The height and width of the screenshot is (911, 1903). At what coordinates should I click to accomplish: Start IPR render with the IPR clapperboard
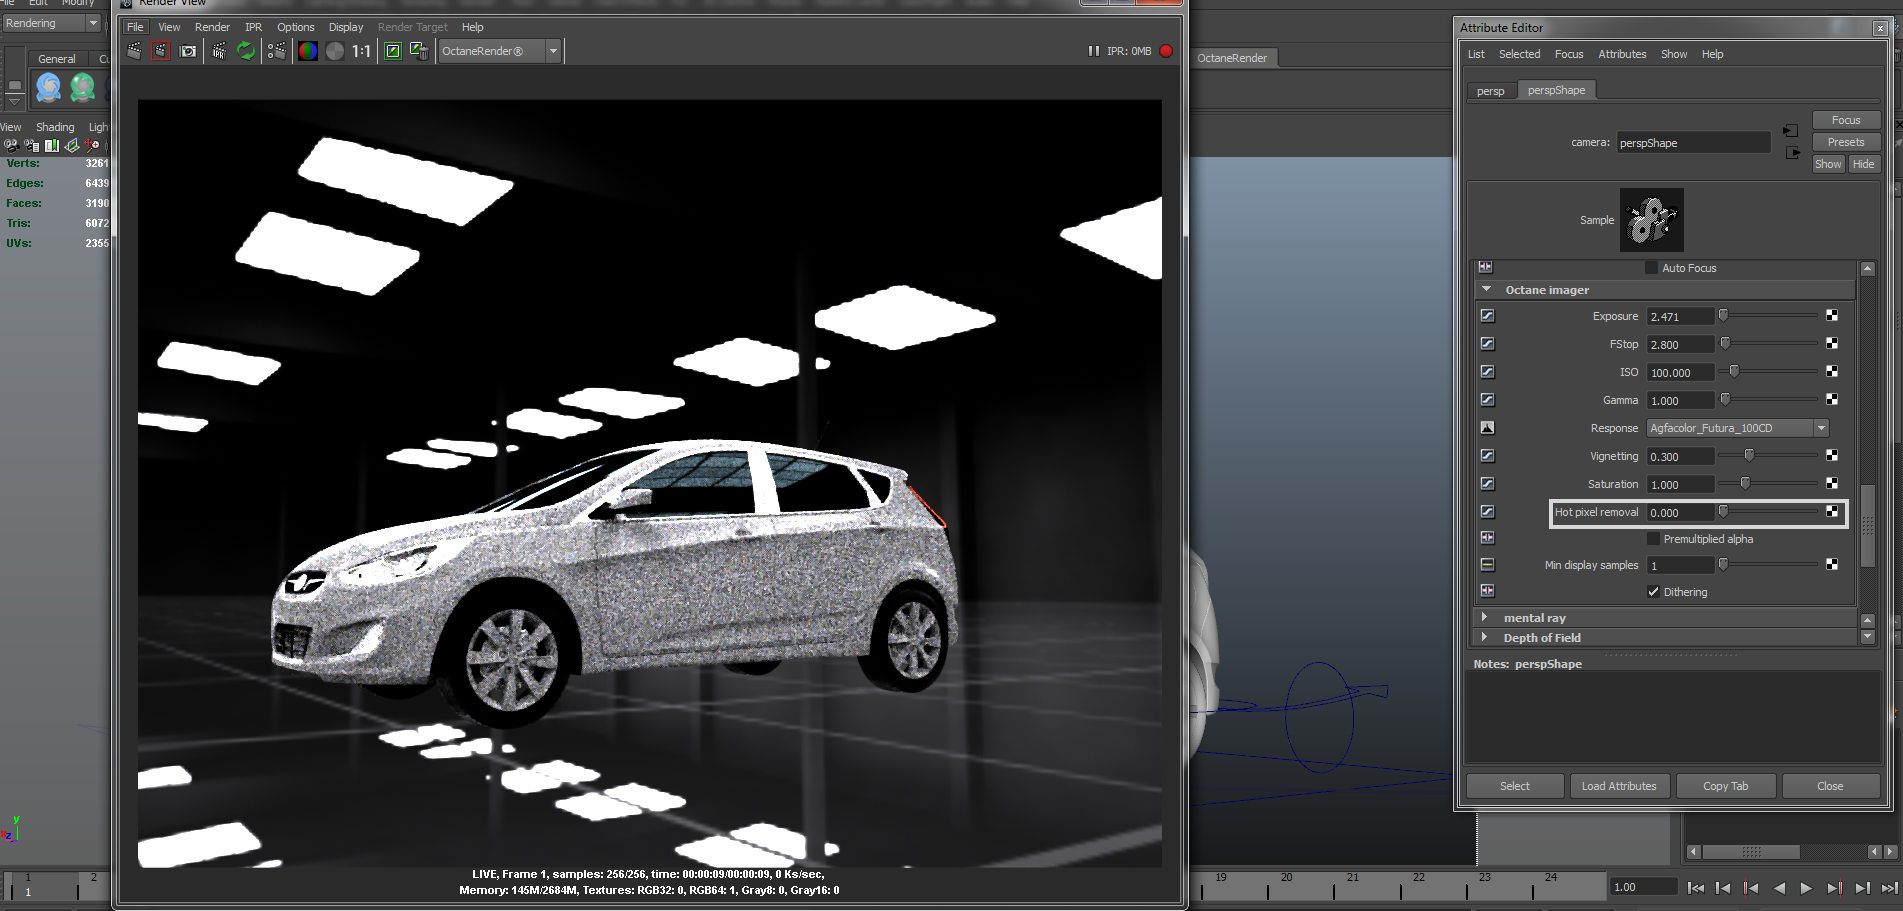219,51
